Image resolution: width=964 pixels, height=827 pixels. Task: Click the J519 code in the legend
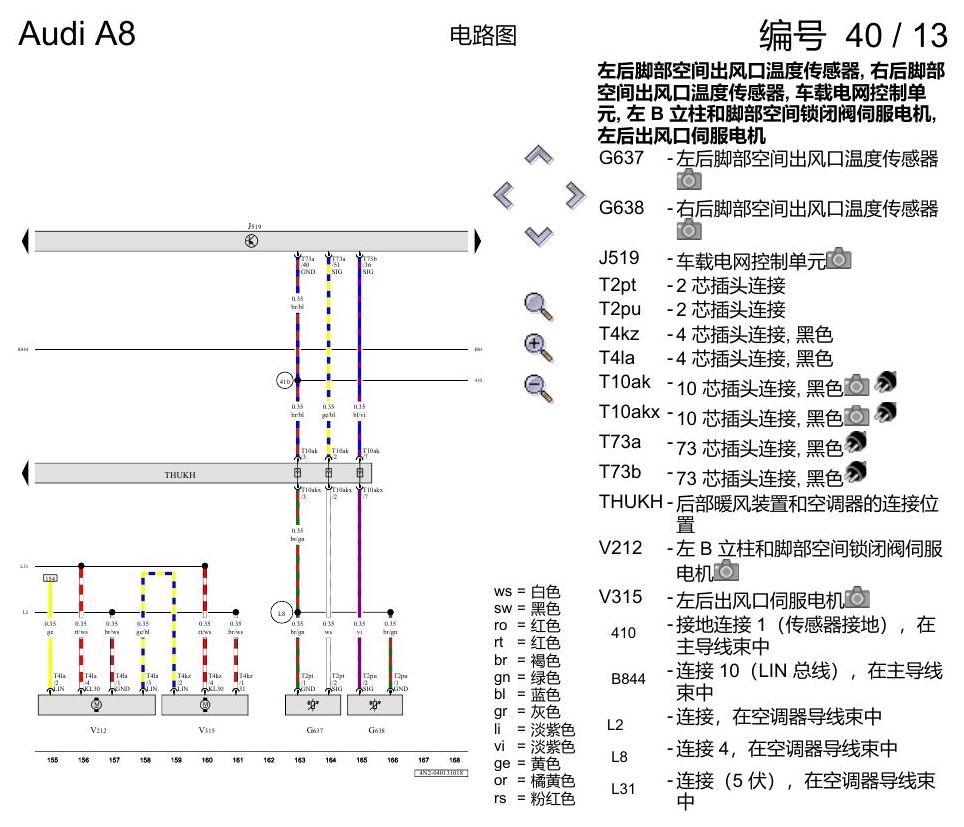[x=619, y=258]
